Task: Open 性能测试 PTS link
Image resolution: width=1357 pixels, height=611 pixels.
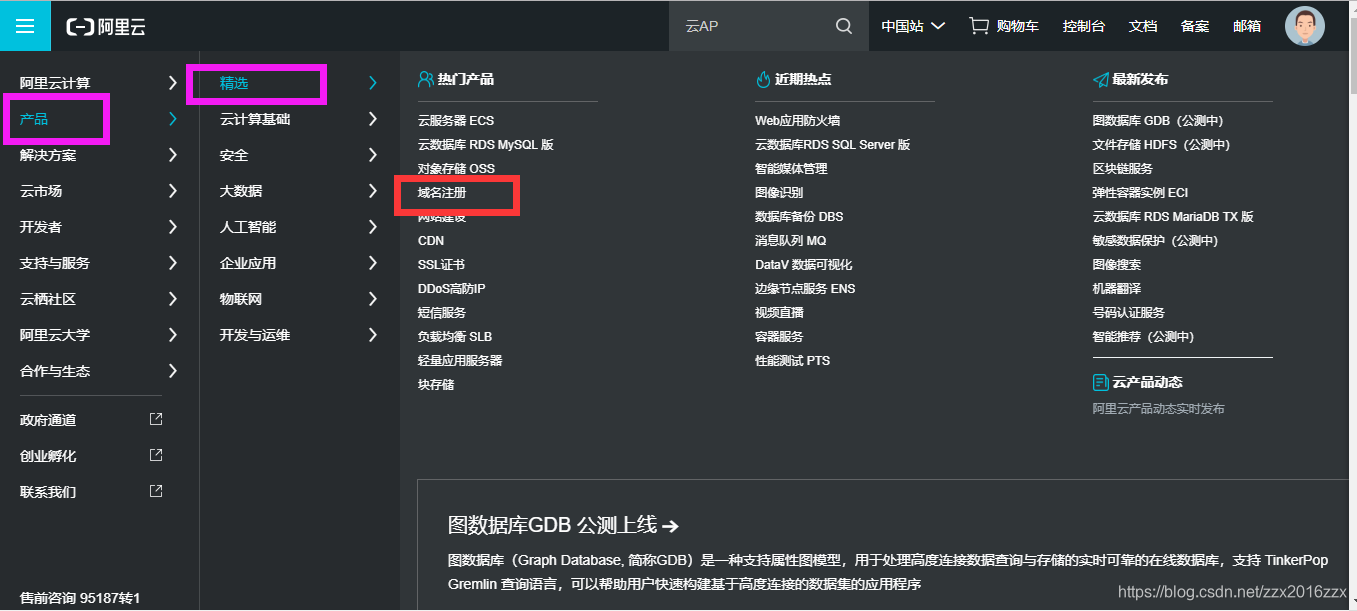Action: (x=792, y=361)
